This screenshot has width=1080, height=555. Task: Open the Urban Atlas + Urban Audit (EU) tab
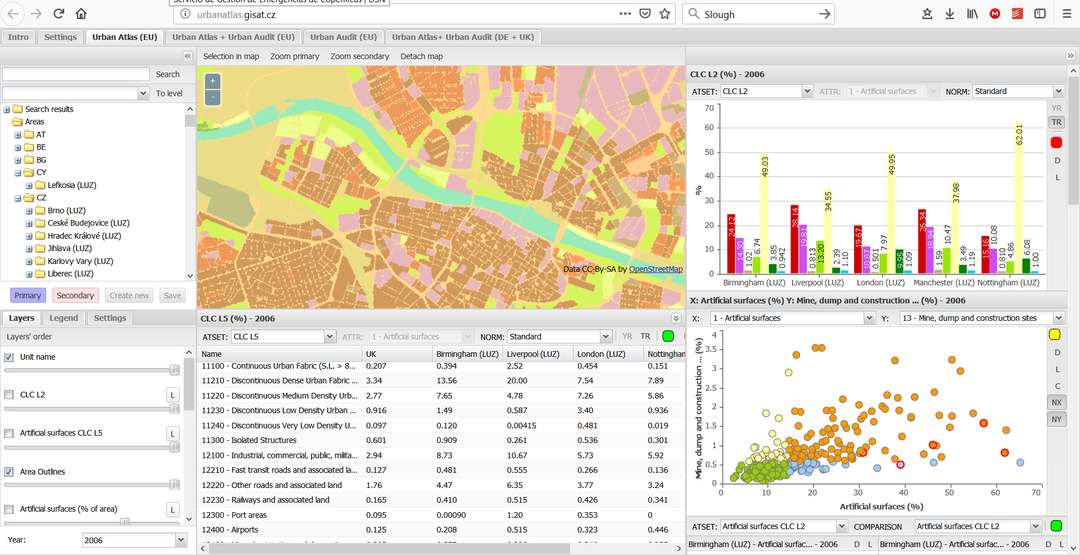tap(233, 37)
